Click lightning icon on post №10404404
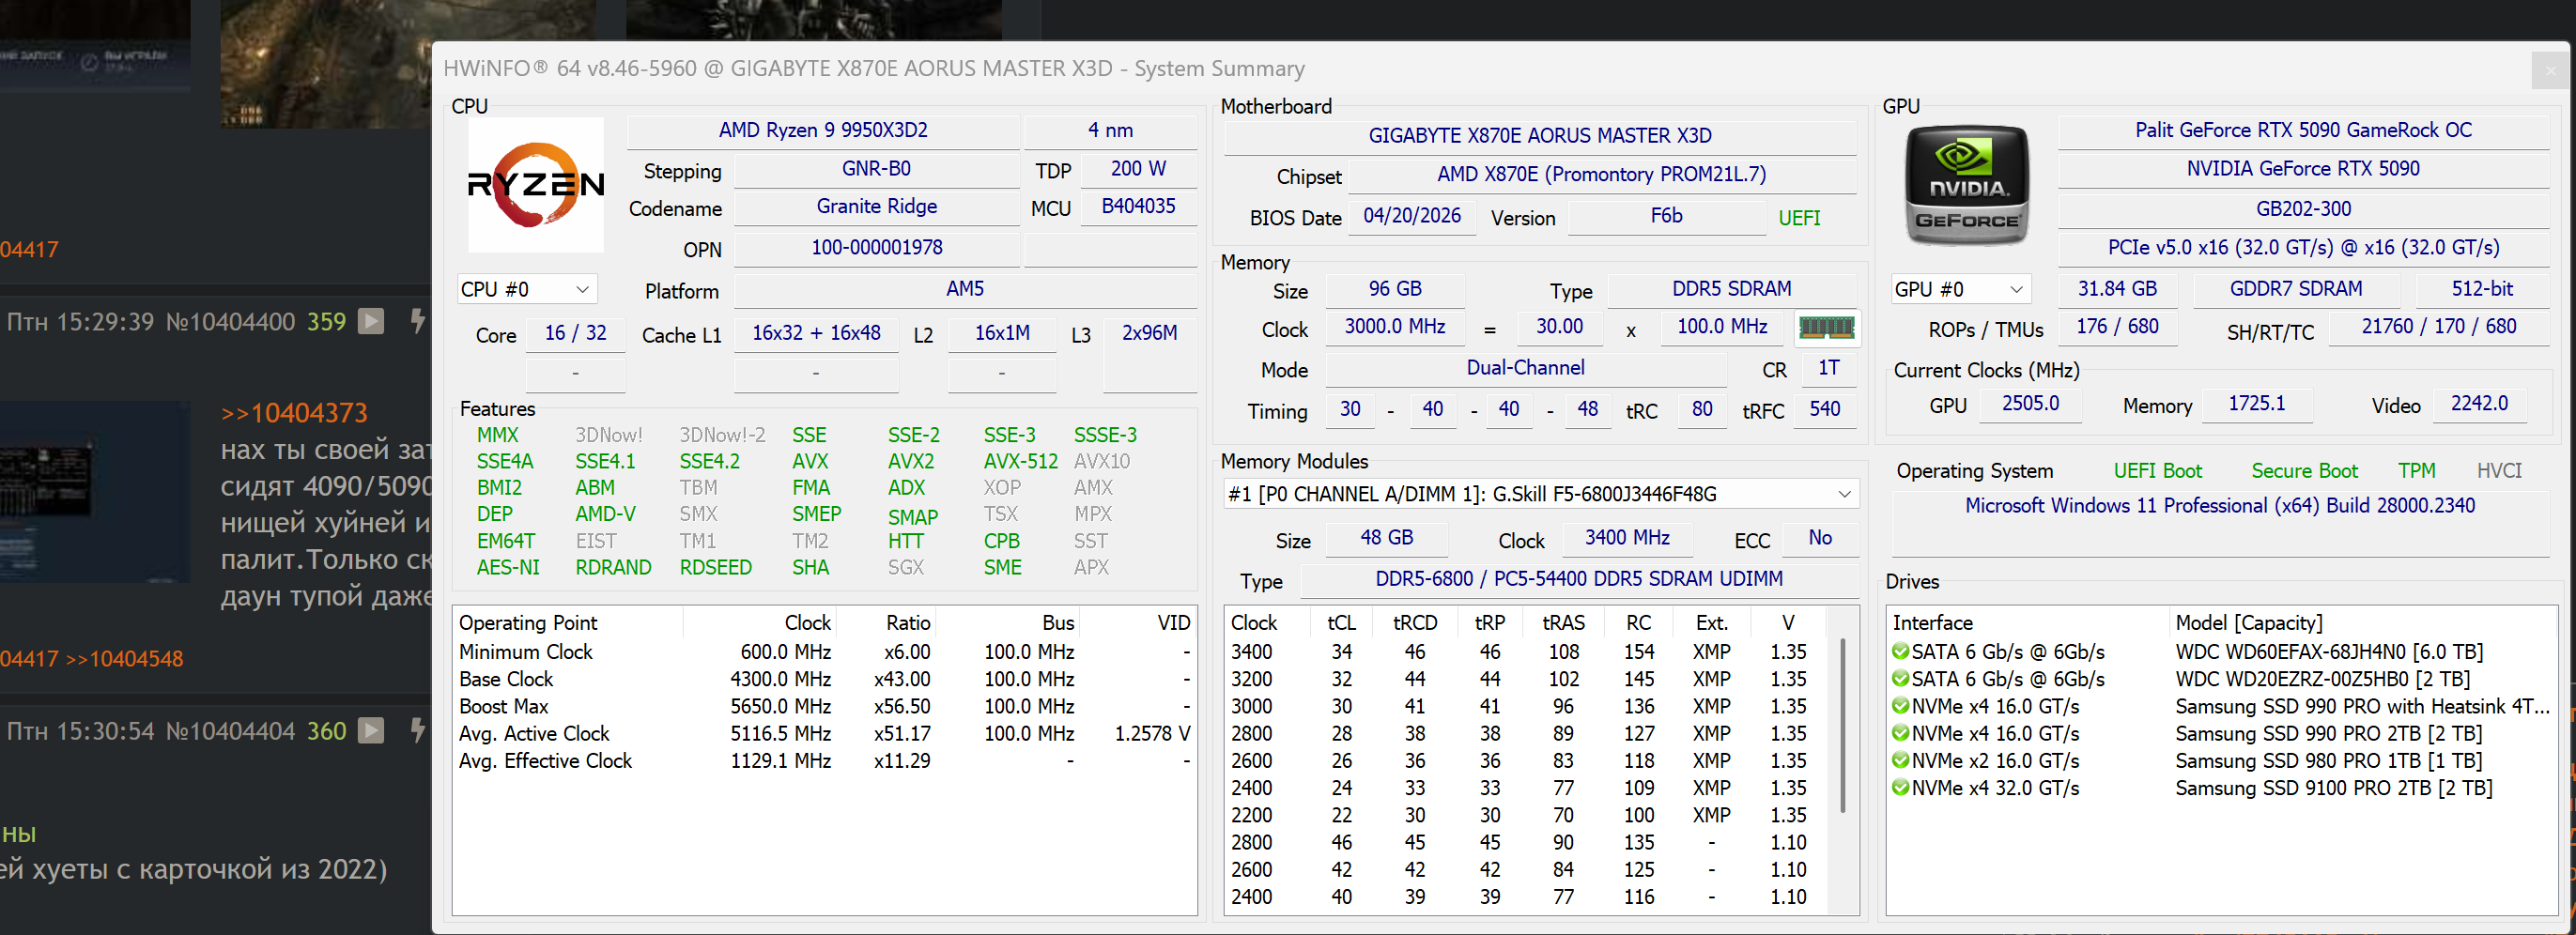 point(417,731)
